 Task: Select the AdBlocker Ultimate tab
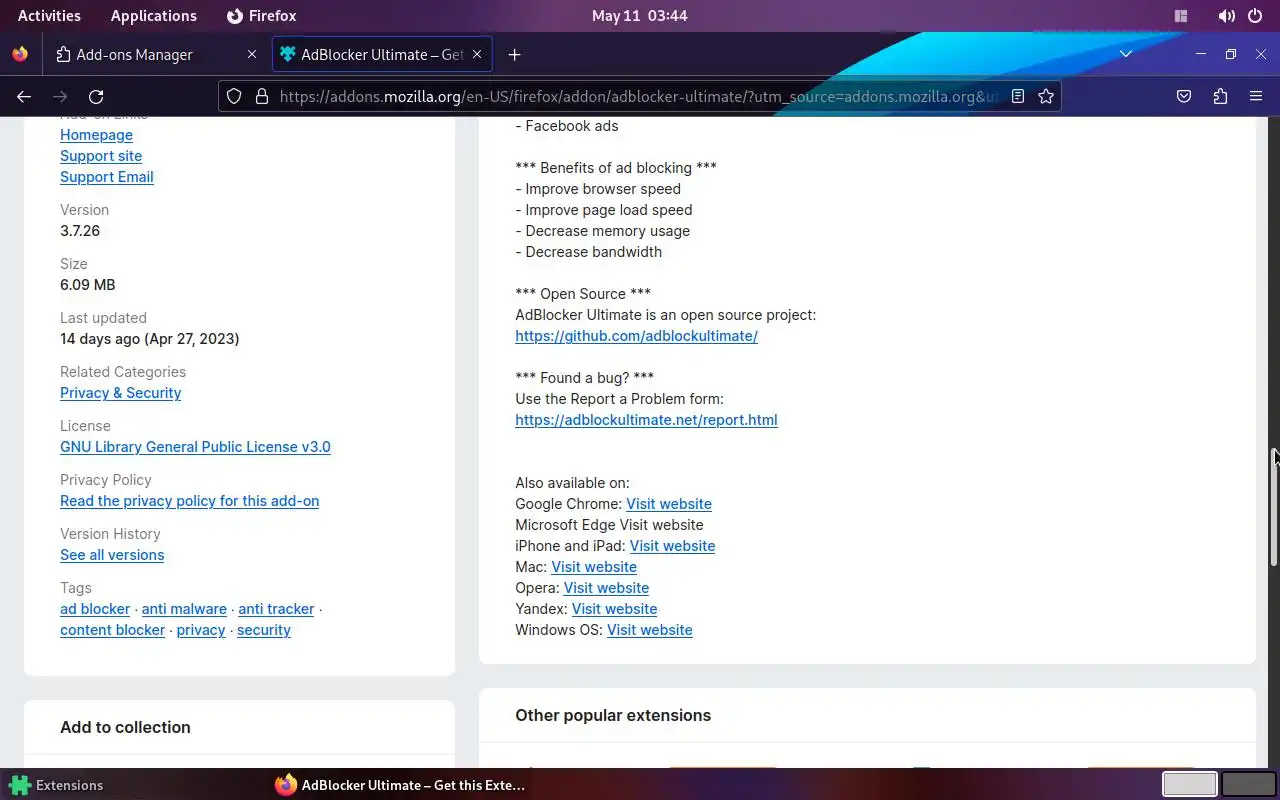tap(382, 54)
